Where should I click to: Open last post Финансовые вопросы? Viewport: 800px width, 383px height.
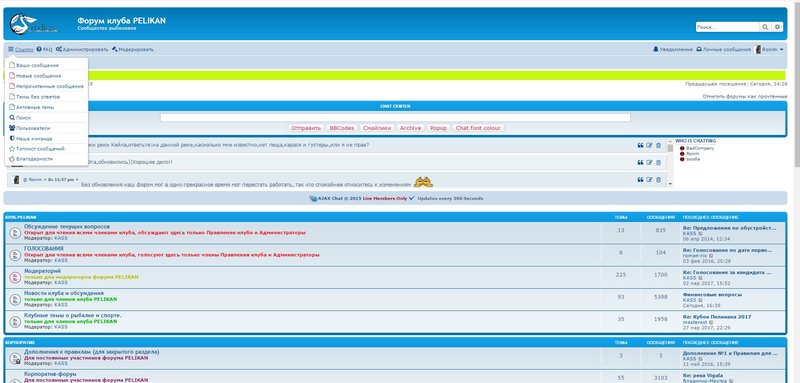[x=712, y=295]
